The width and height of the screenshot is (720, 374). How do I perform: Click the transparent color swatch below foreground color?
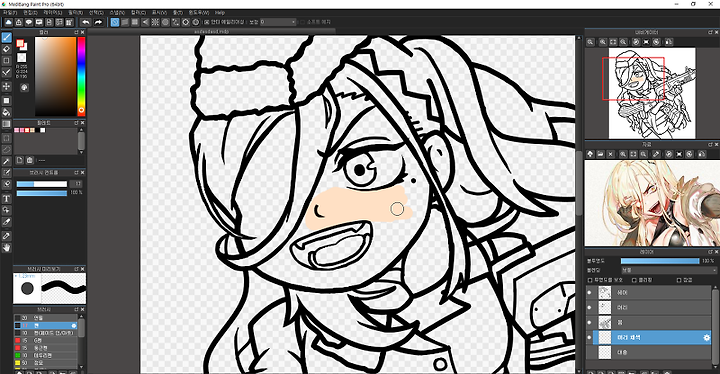(22, 58)
